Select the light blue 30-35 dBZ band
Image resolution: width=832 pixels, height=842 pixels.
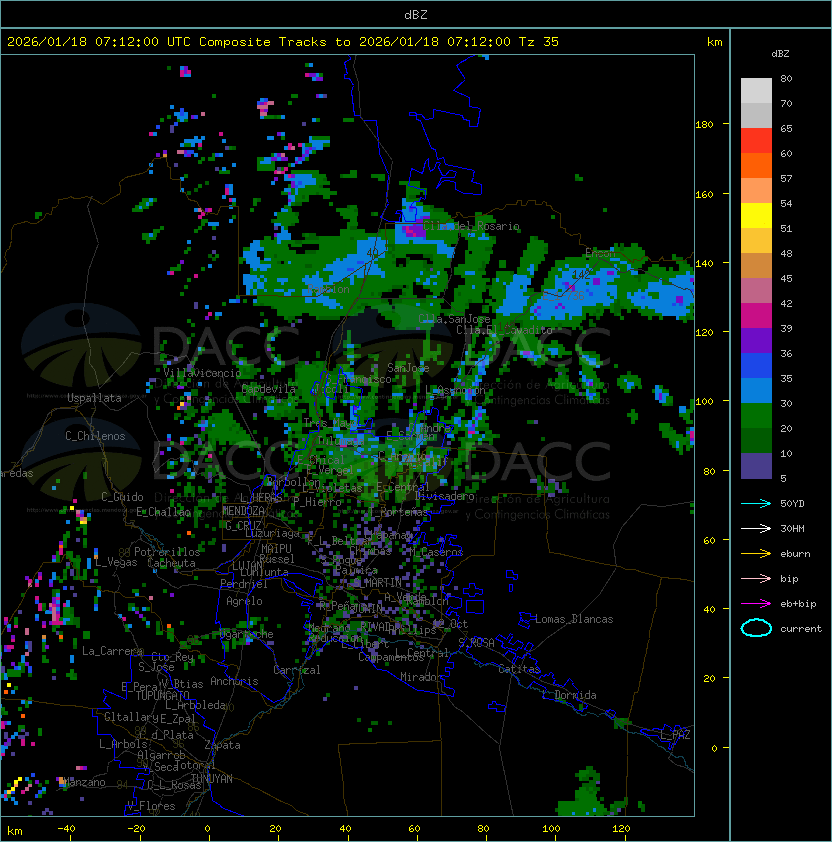coord(756,391)
